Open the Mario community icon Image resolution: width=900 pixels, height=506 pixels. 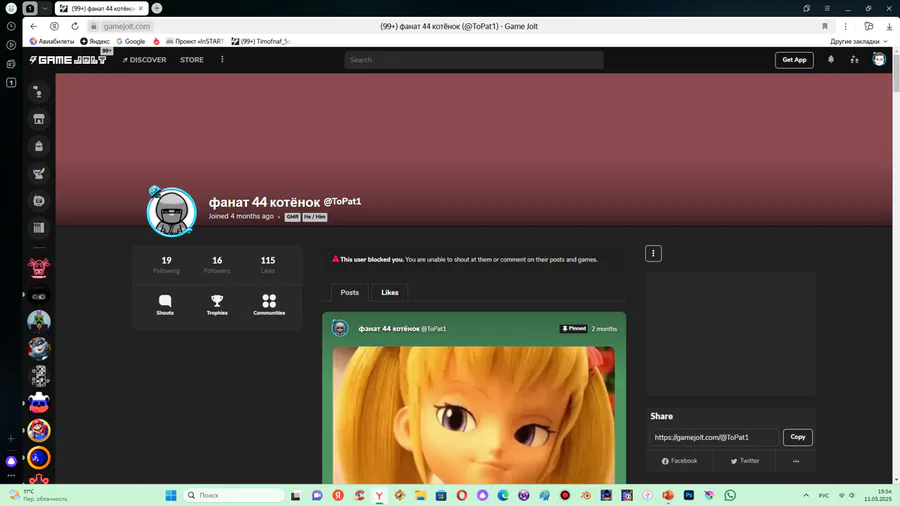(38, 431)
